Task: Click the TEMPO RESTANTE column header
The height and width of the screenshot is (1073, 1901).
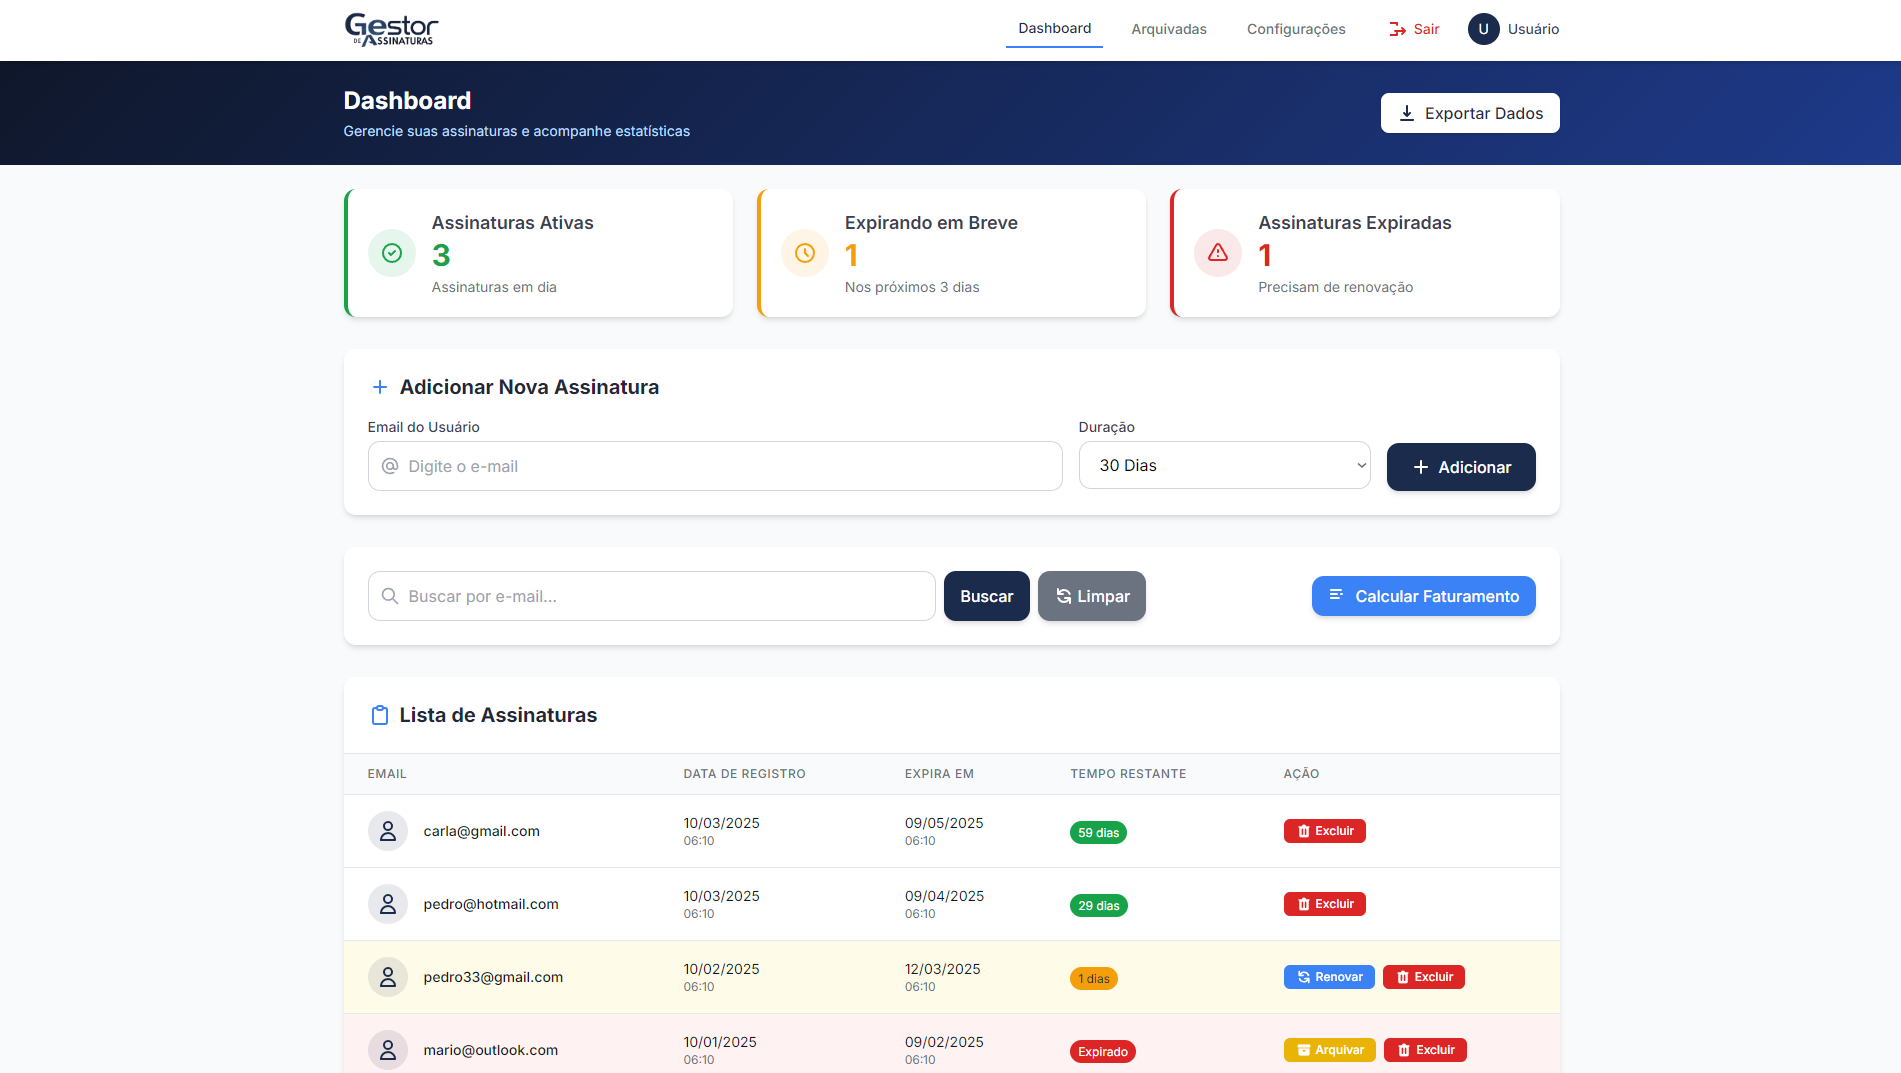Action: (x=1128, y=774)
